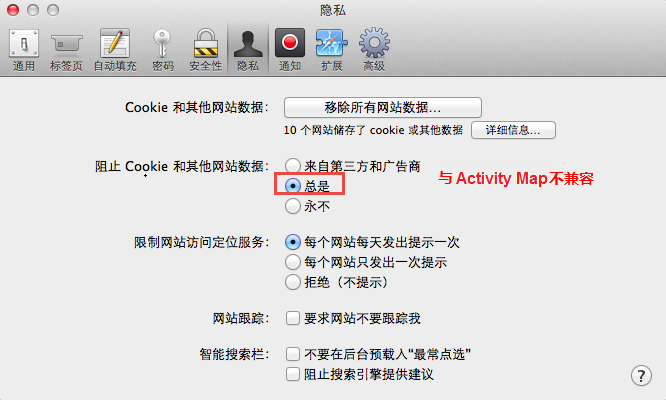Select the 安全性 Security padlock icon
Viewport: 666px width, 400px height.
pos(206,50)
